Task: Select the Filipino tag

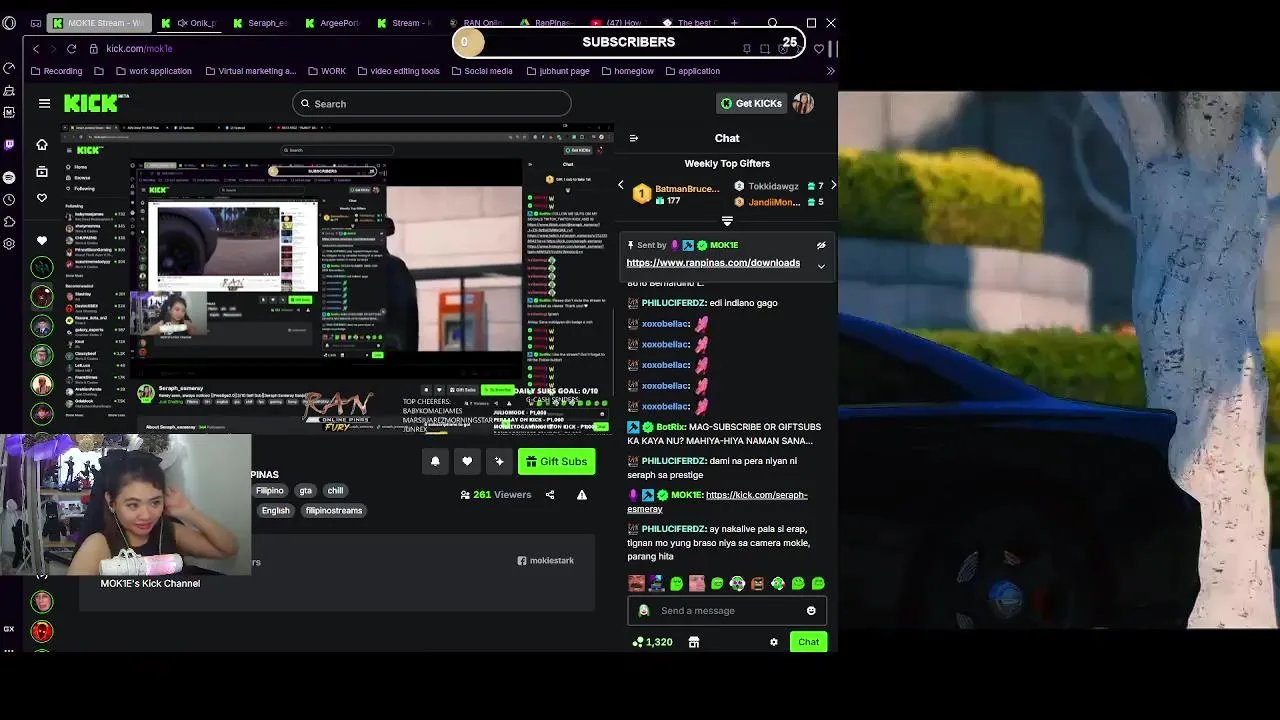Action: click(269, 491)
